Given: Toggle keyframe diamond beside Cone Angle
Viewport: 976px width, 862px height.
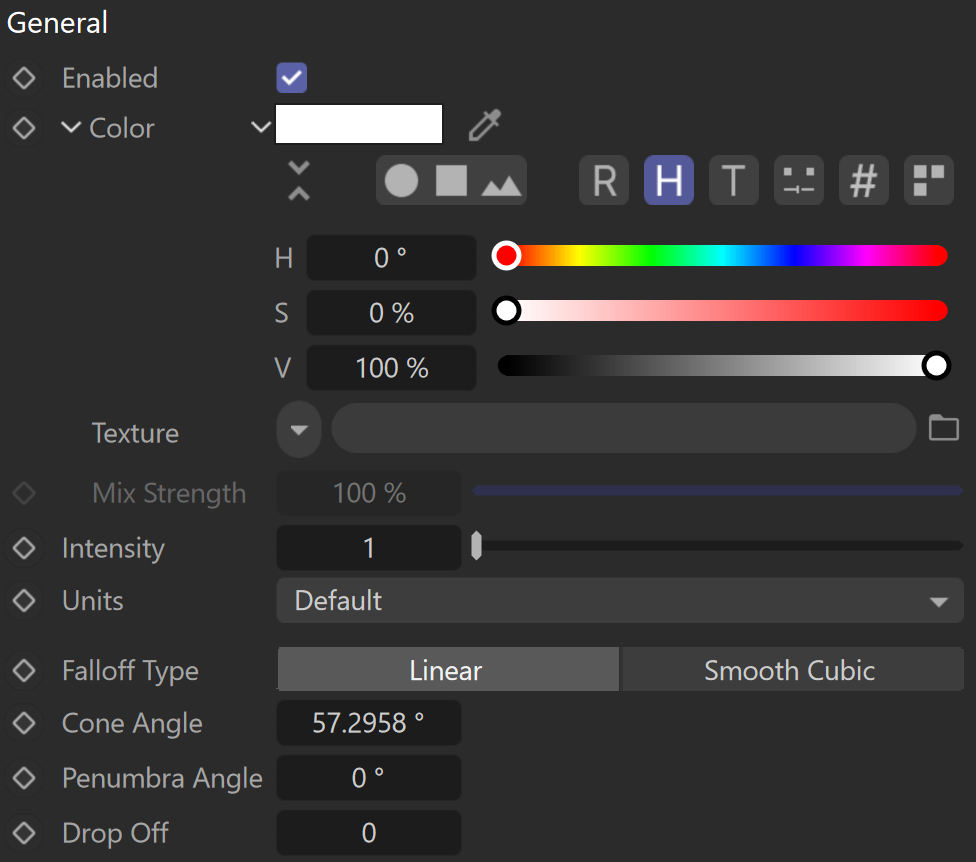Looking at the screenshot, I should [24, 723].
